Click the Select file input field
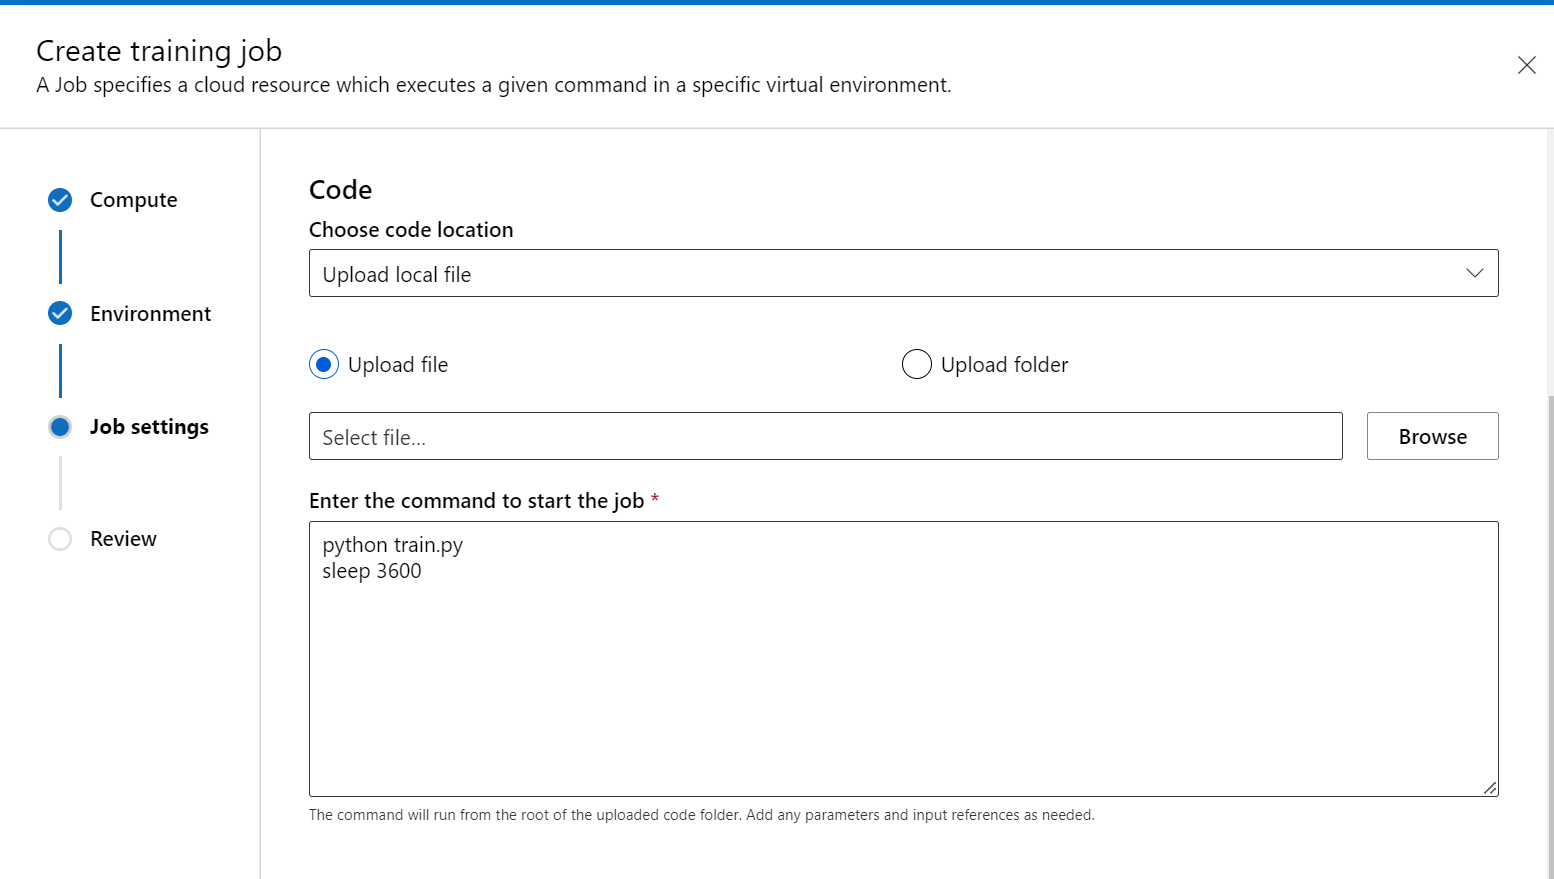The image size is (1554, 879). click(x=825, y=437)
